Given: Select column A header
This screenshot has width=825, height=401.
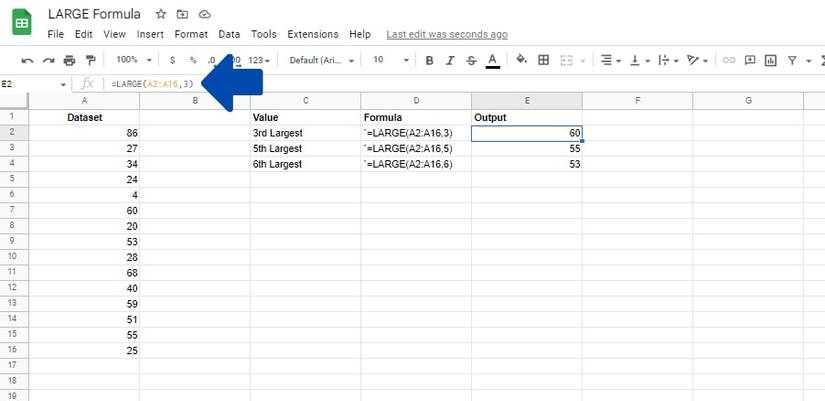Looking at the screenshot, I should point(84,101).
